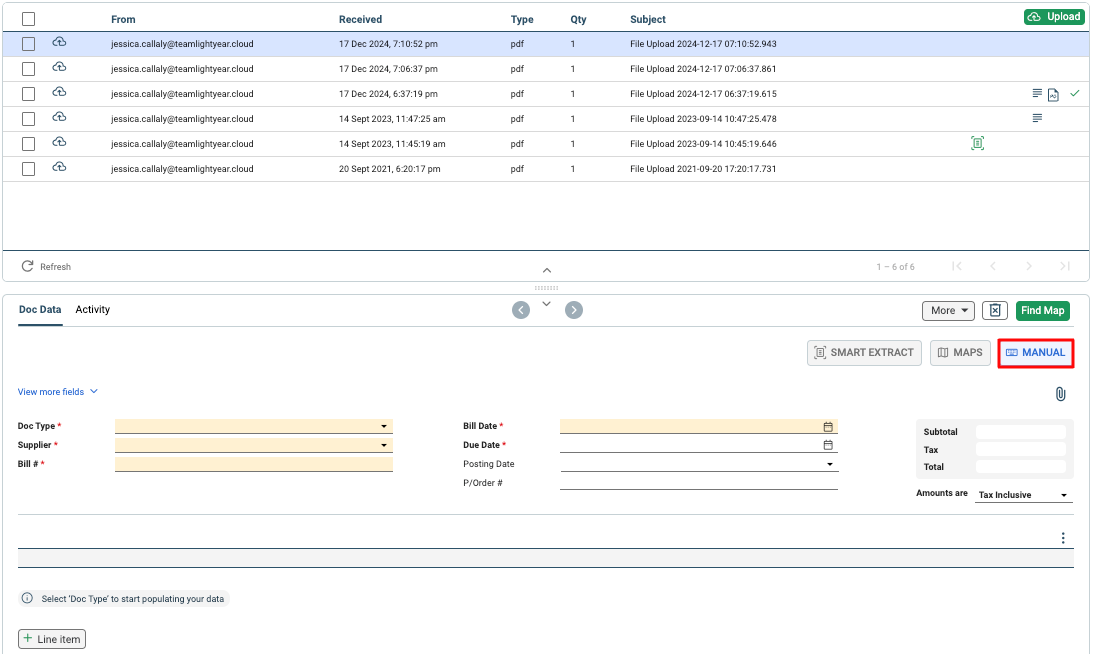Click the discard document X icon next to More

pos(995,310)
